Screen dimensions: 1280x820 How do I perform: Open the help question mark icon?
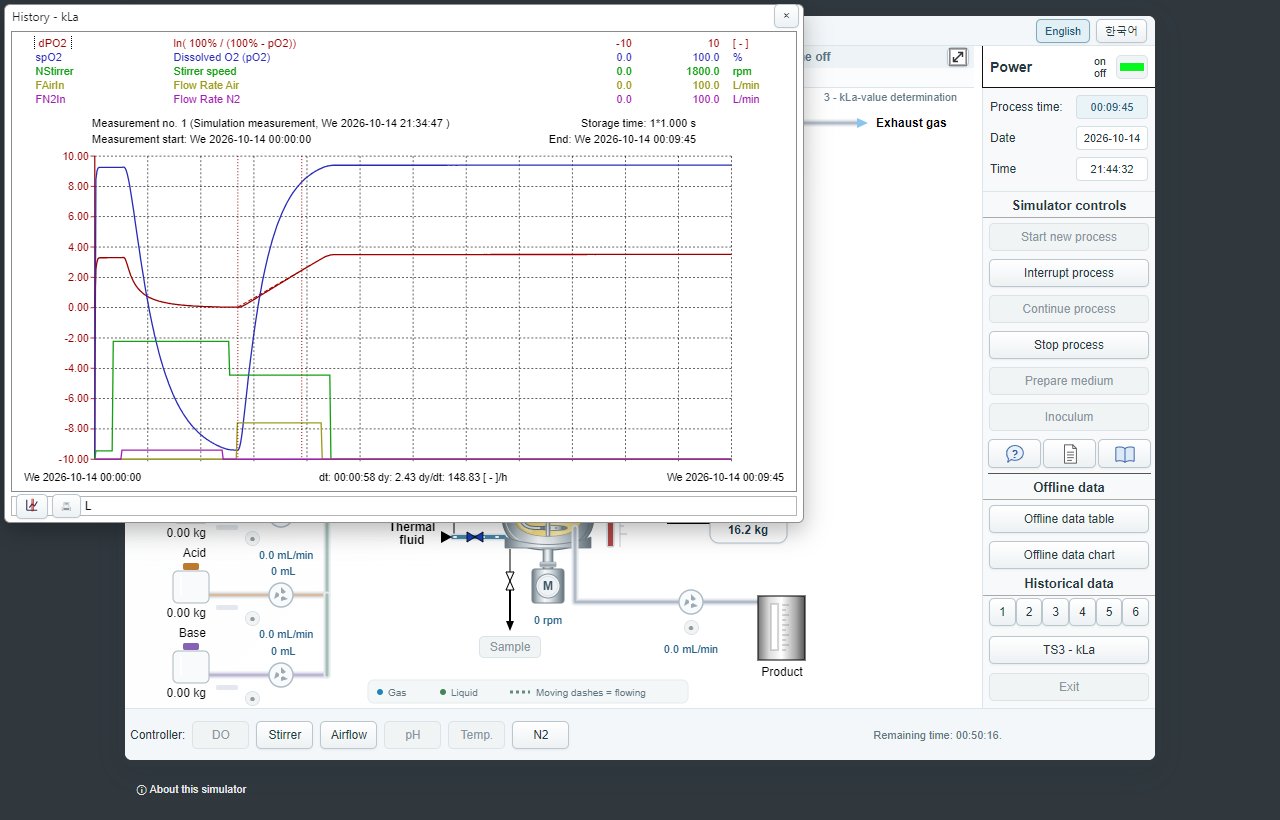(x=1014, y=453)
